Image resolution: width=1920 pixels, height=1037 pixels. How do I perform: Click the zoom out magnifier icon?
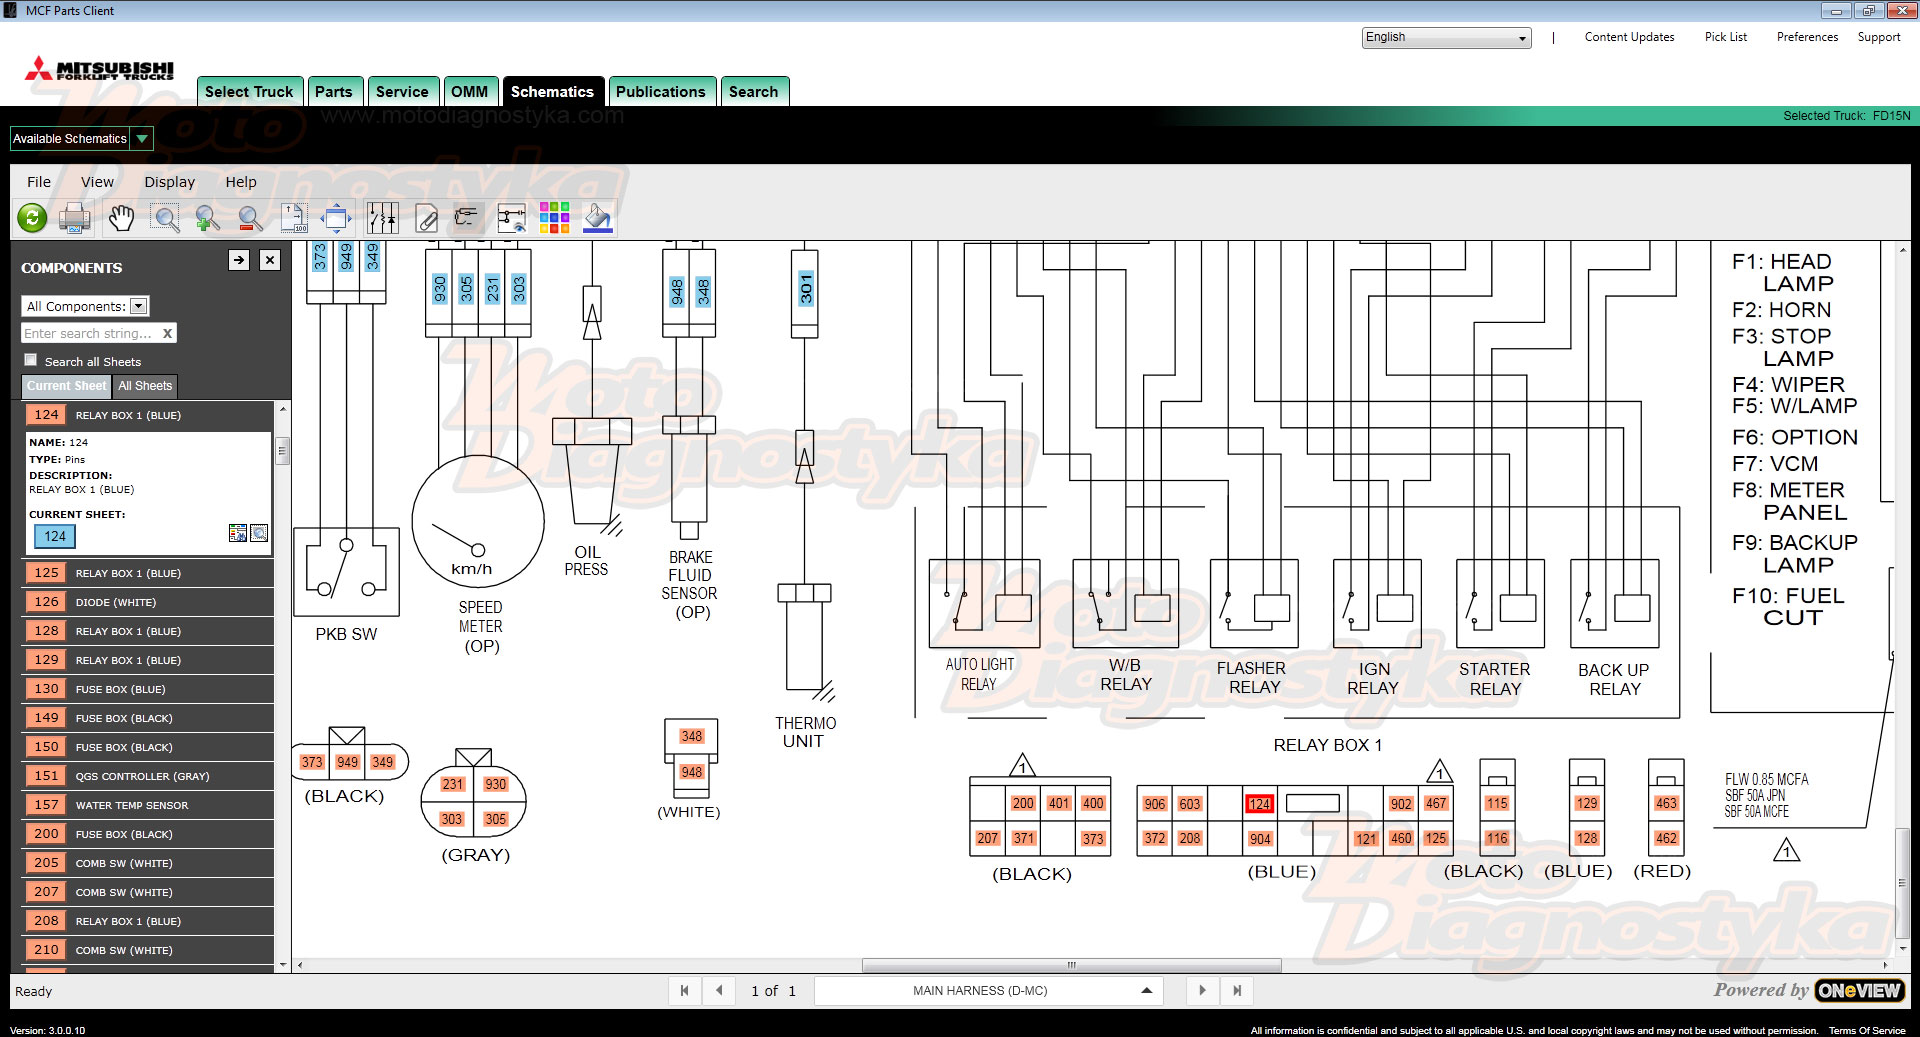[x=251, y=217]
